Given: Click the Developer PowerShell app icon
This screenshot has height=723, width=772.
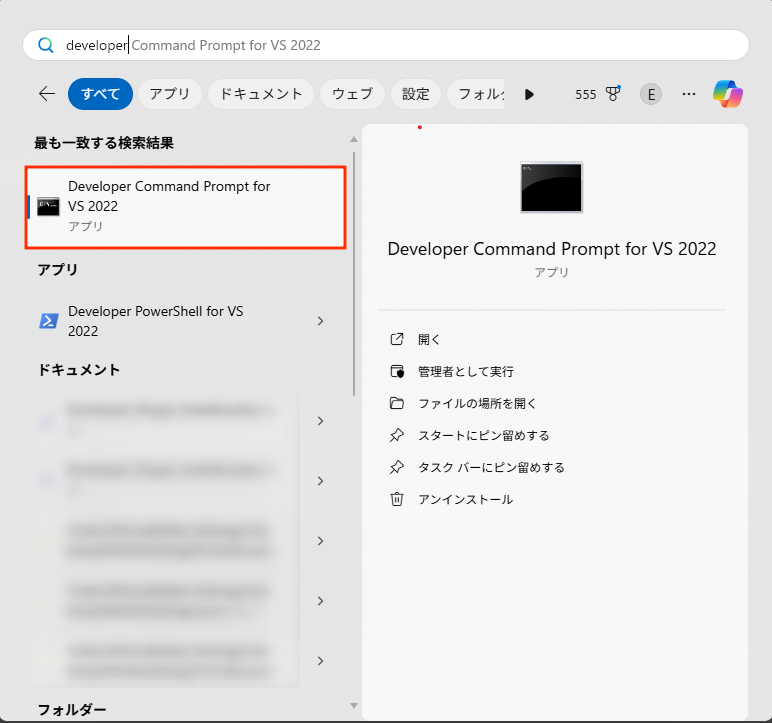Looking at the screenshot, I should point(48,321).
